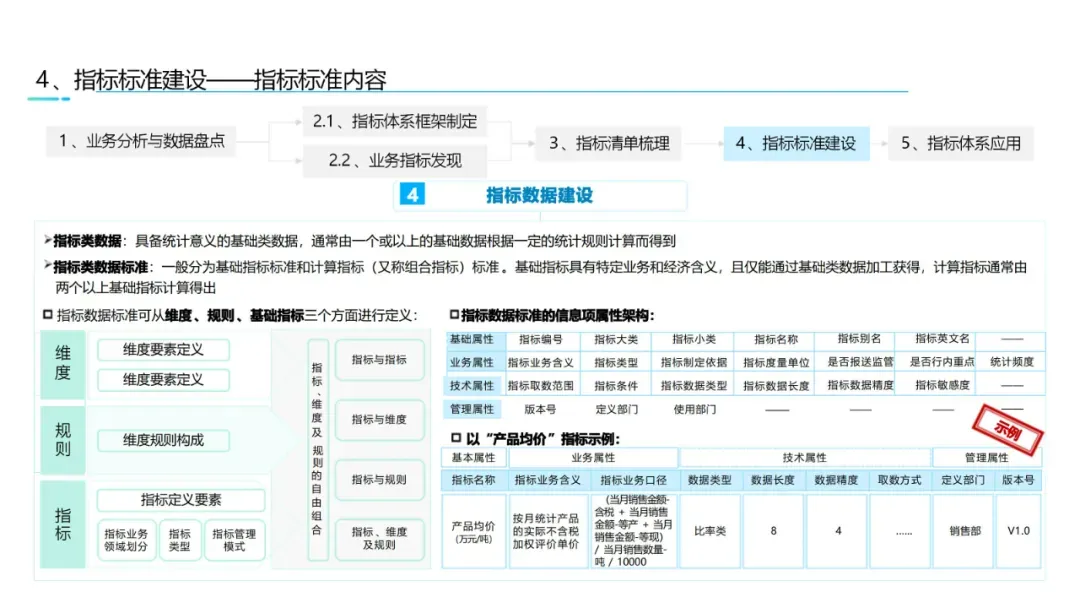
Task: Click the '指标类数据标准' bullet paragraph
Action: [x=537, y=277]
